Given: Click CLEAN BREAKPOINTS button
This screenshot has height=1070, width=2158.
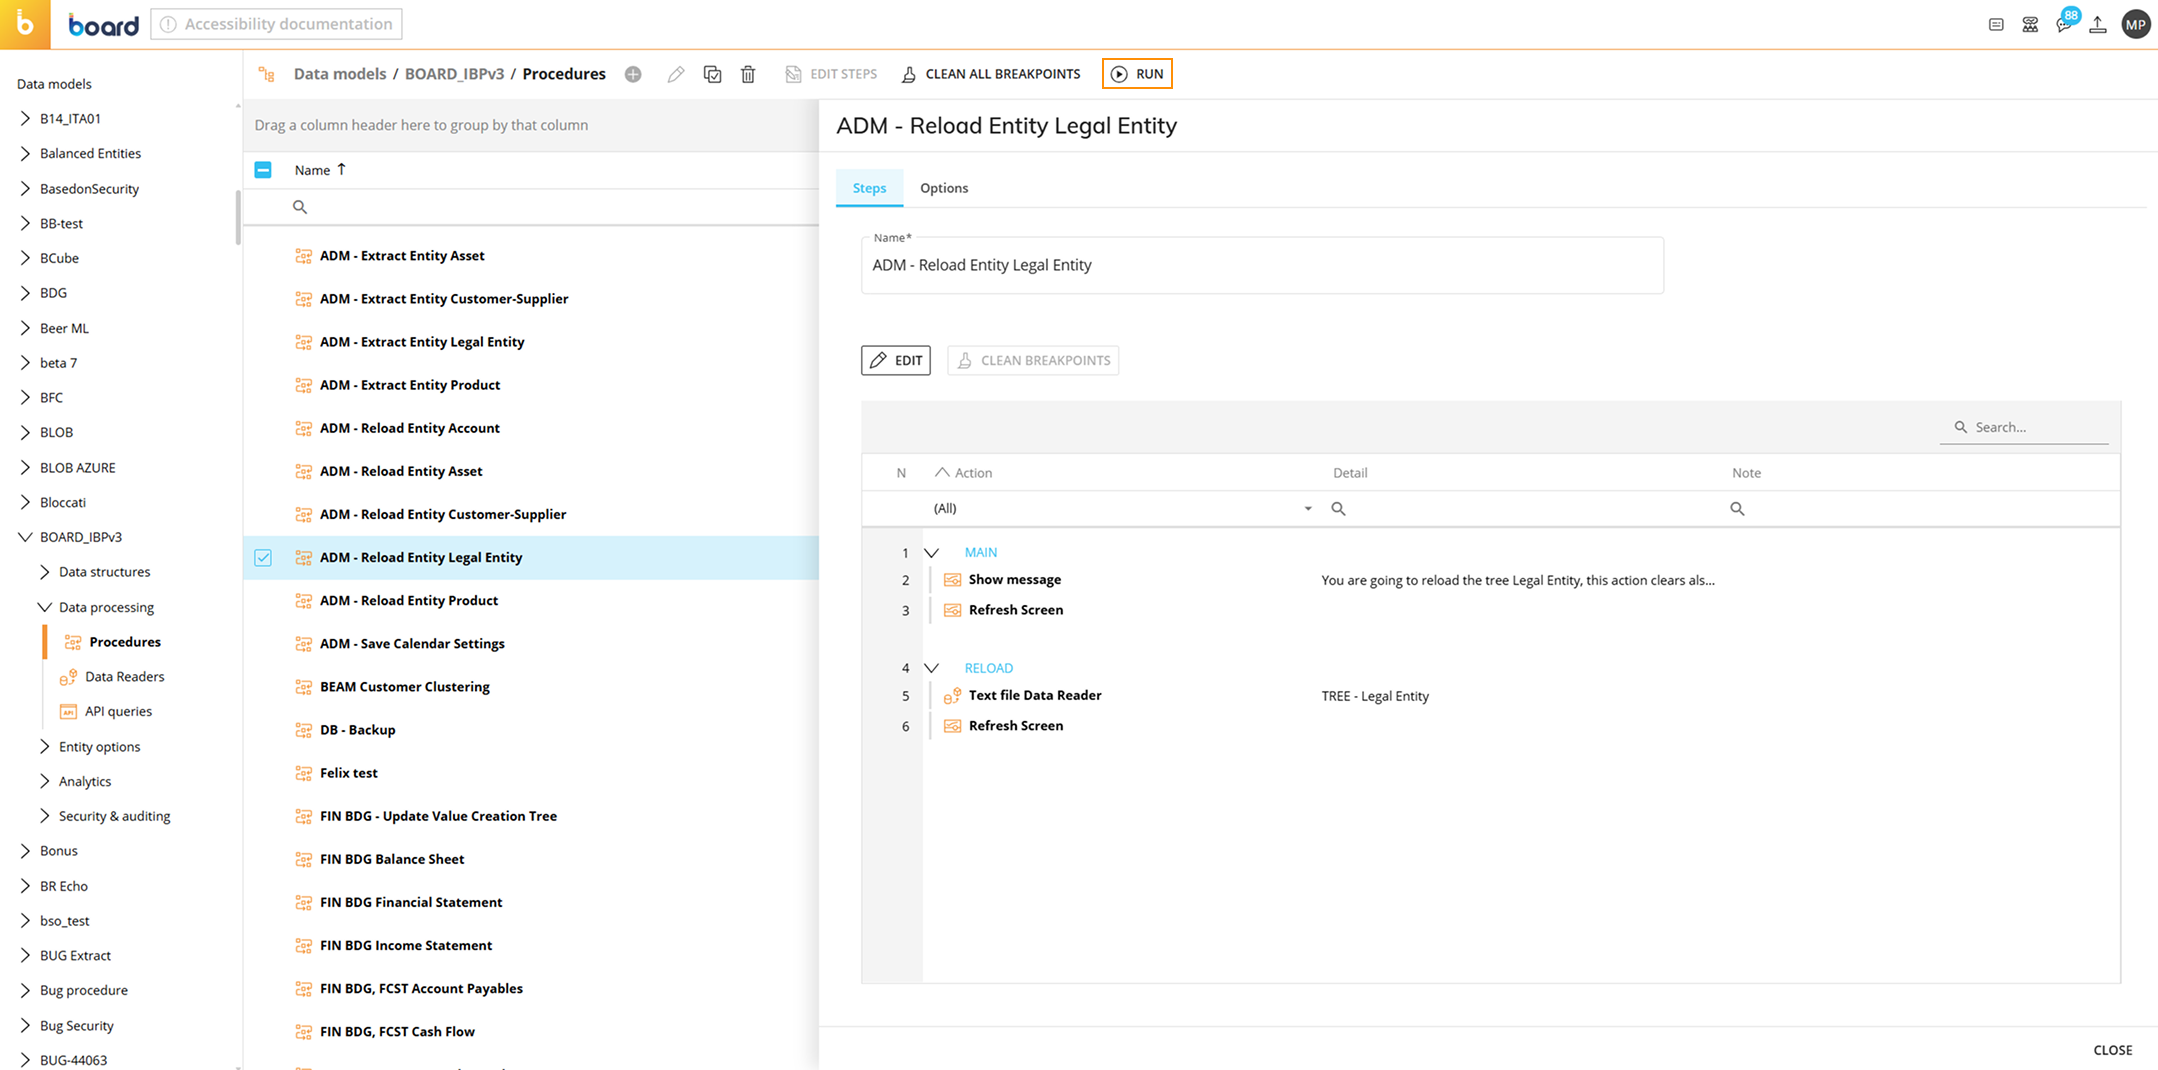Looking at the screenshot, I should (x=1033, y=360).
